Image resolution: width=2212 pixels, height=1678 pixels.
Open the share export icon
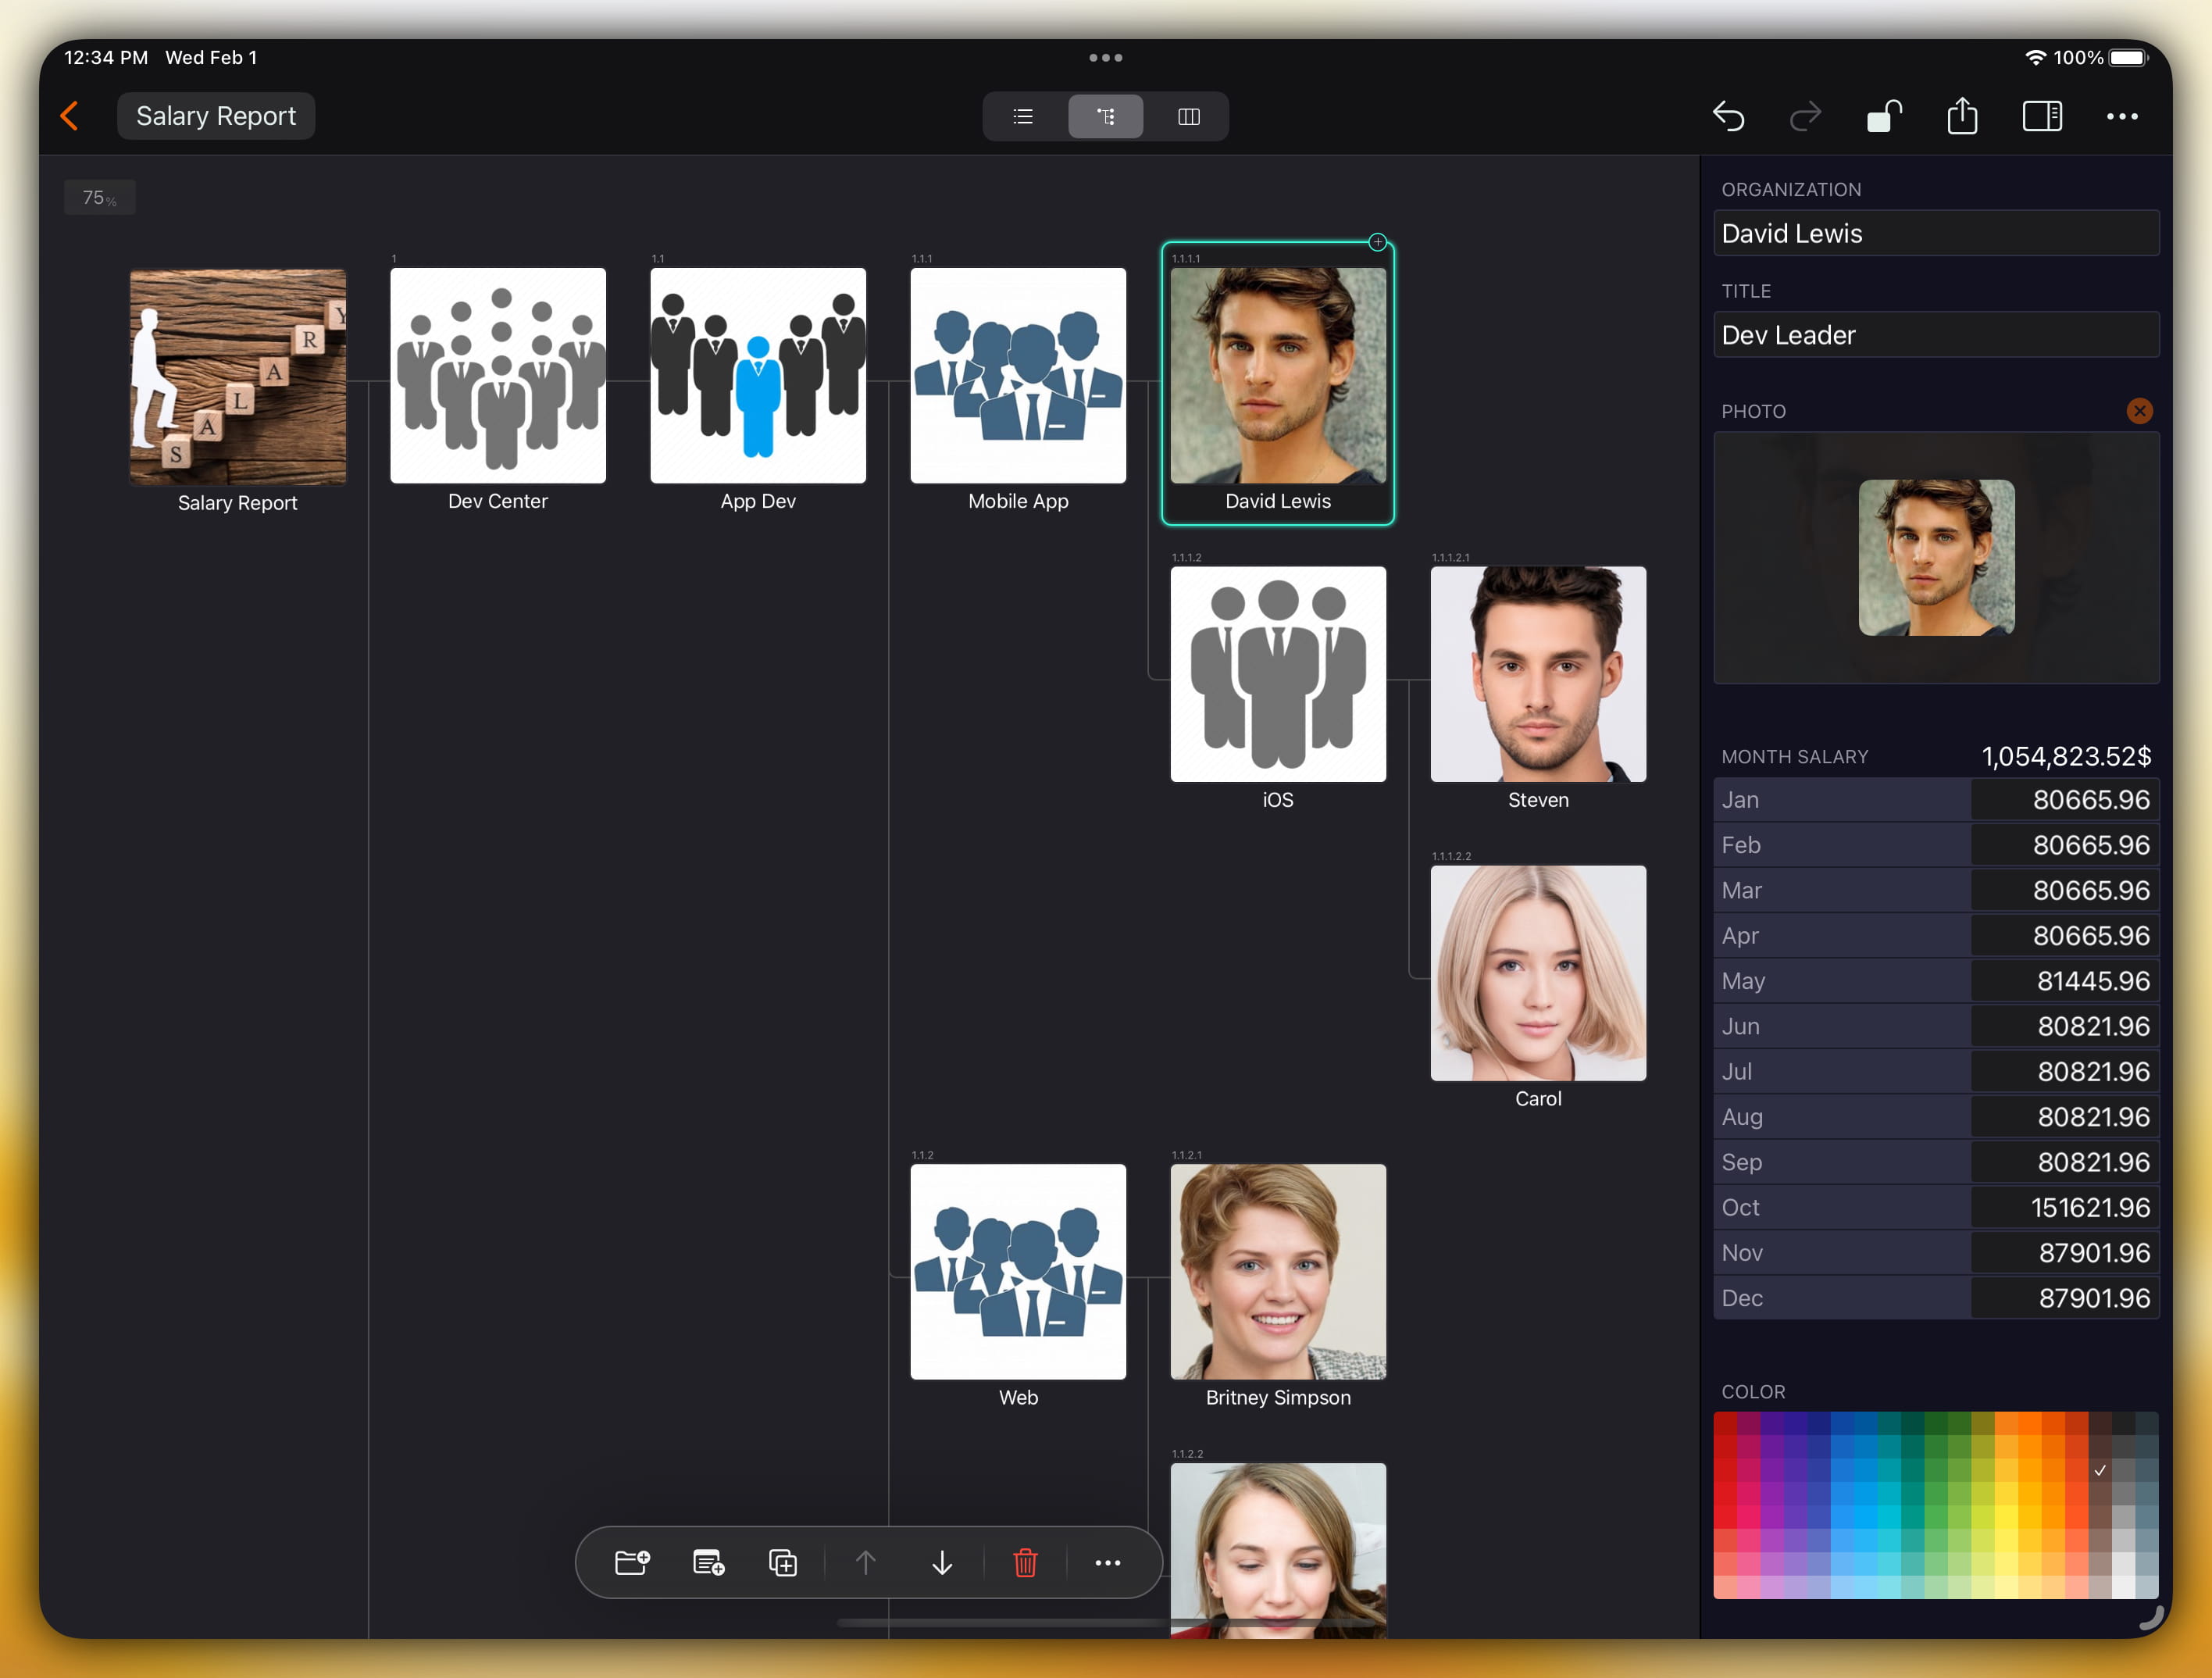1962,116
